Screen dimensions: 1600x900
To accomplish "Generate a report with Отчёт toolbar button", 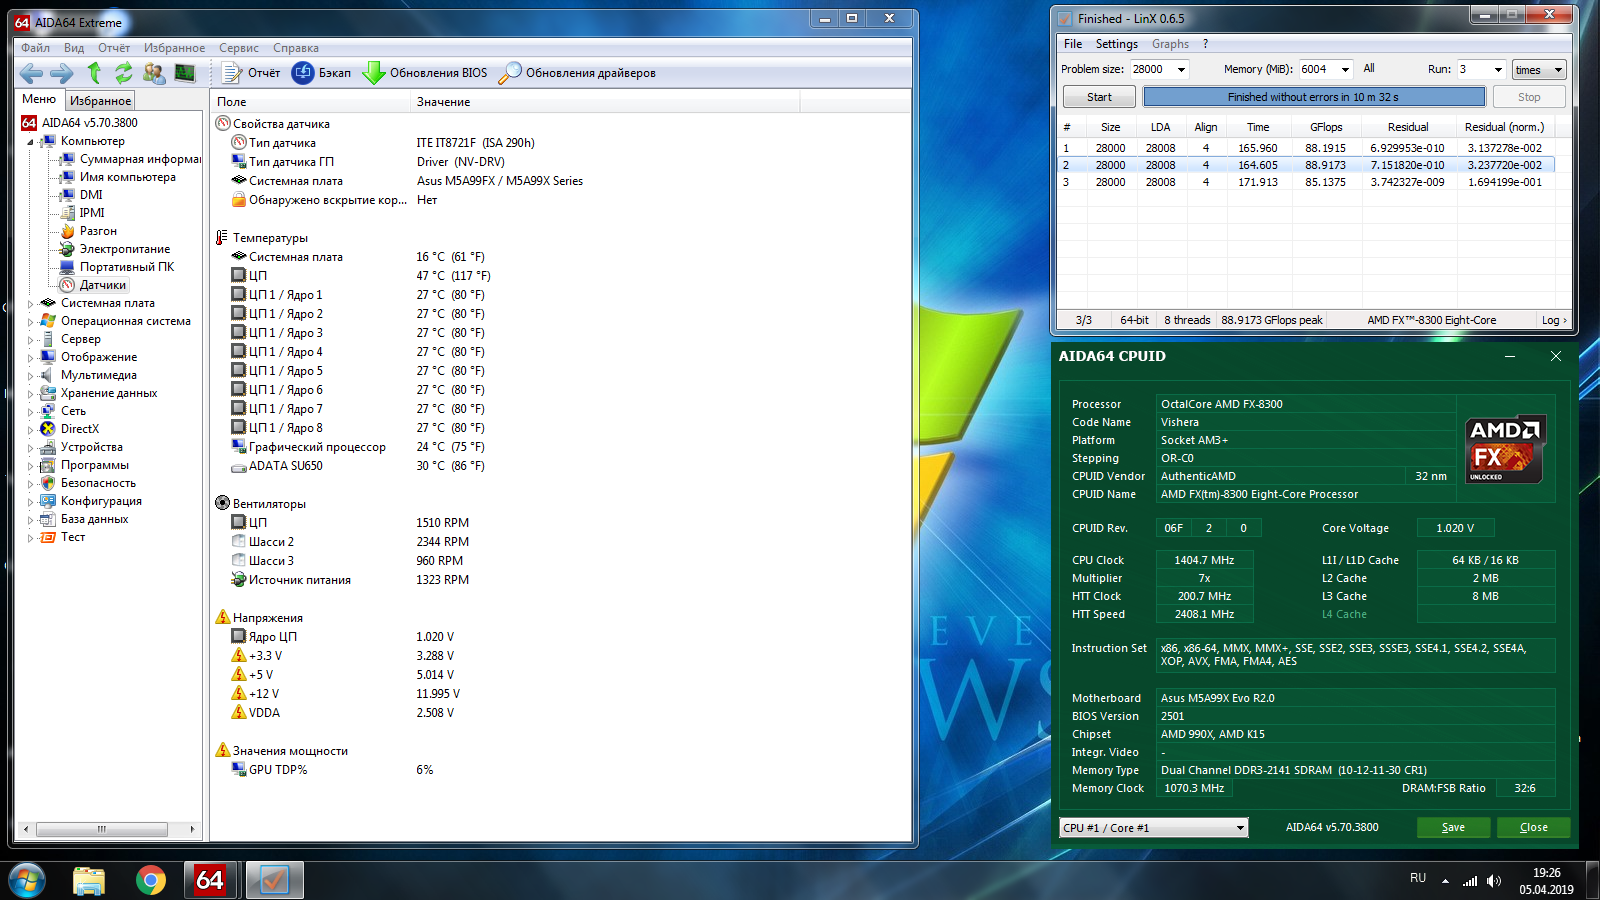I will [251, 73].
